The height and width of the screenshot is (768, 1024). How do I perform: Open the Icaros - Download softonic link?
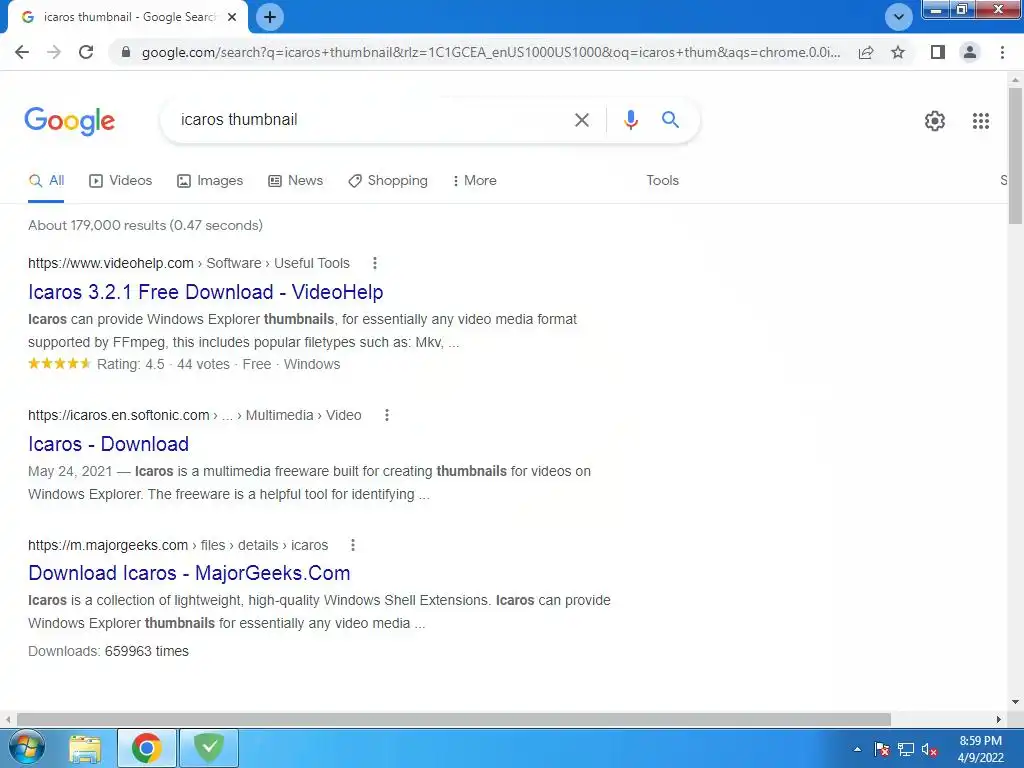pyautogui.click(x=108, y=444)
